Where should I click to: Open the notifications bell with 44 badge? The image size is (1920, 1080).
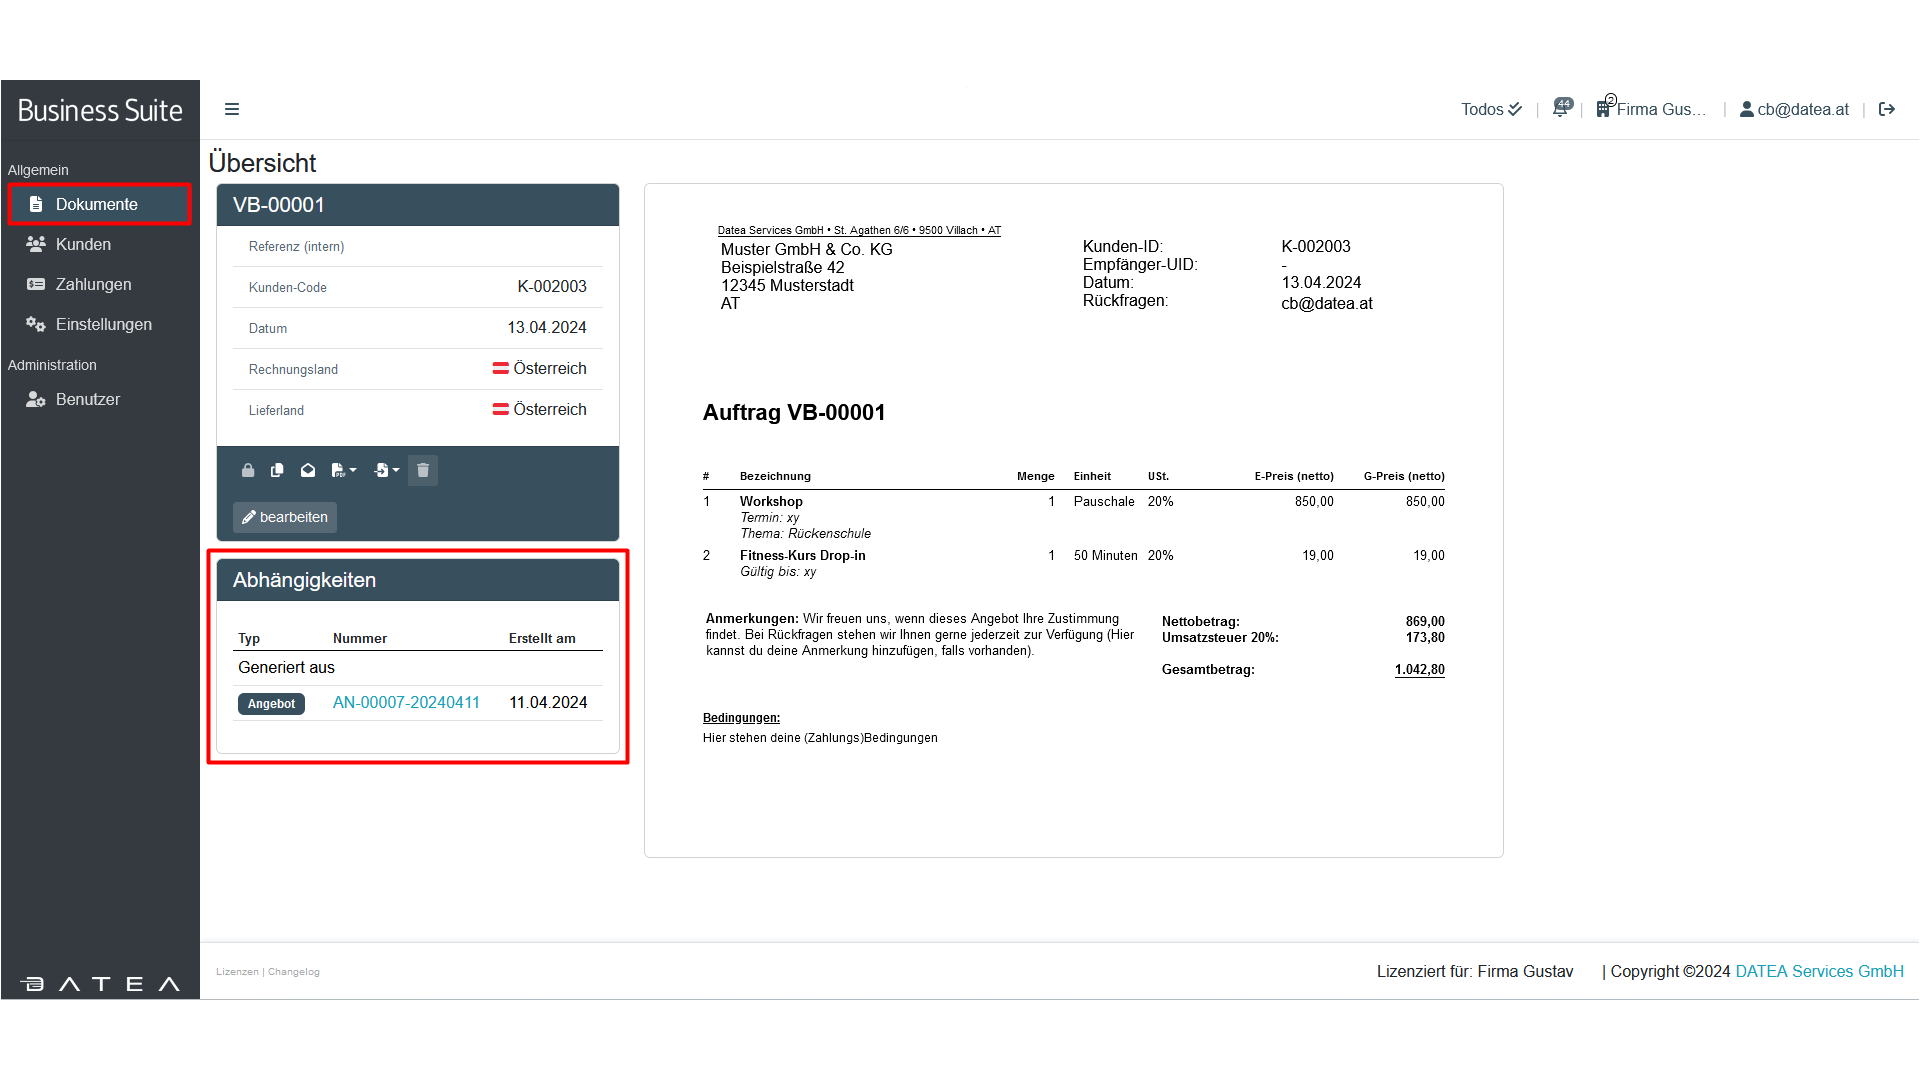coord(1561,108)
